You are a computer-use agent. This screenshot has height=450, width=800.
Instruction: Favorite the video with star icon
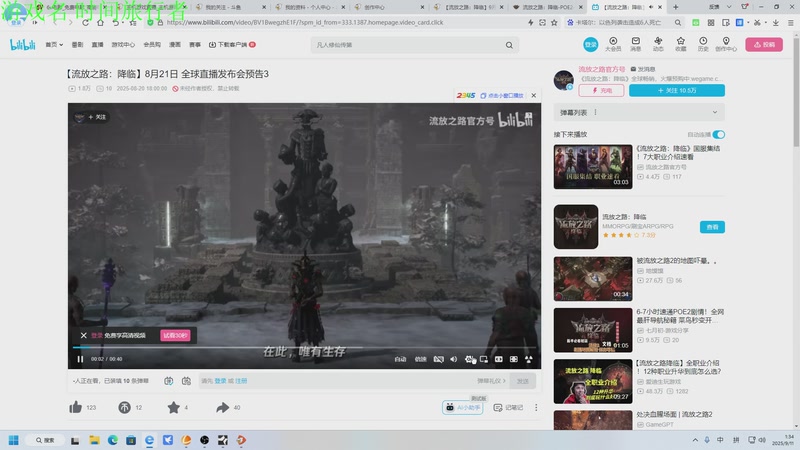pyautogui.click(x=173, y=407)
